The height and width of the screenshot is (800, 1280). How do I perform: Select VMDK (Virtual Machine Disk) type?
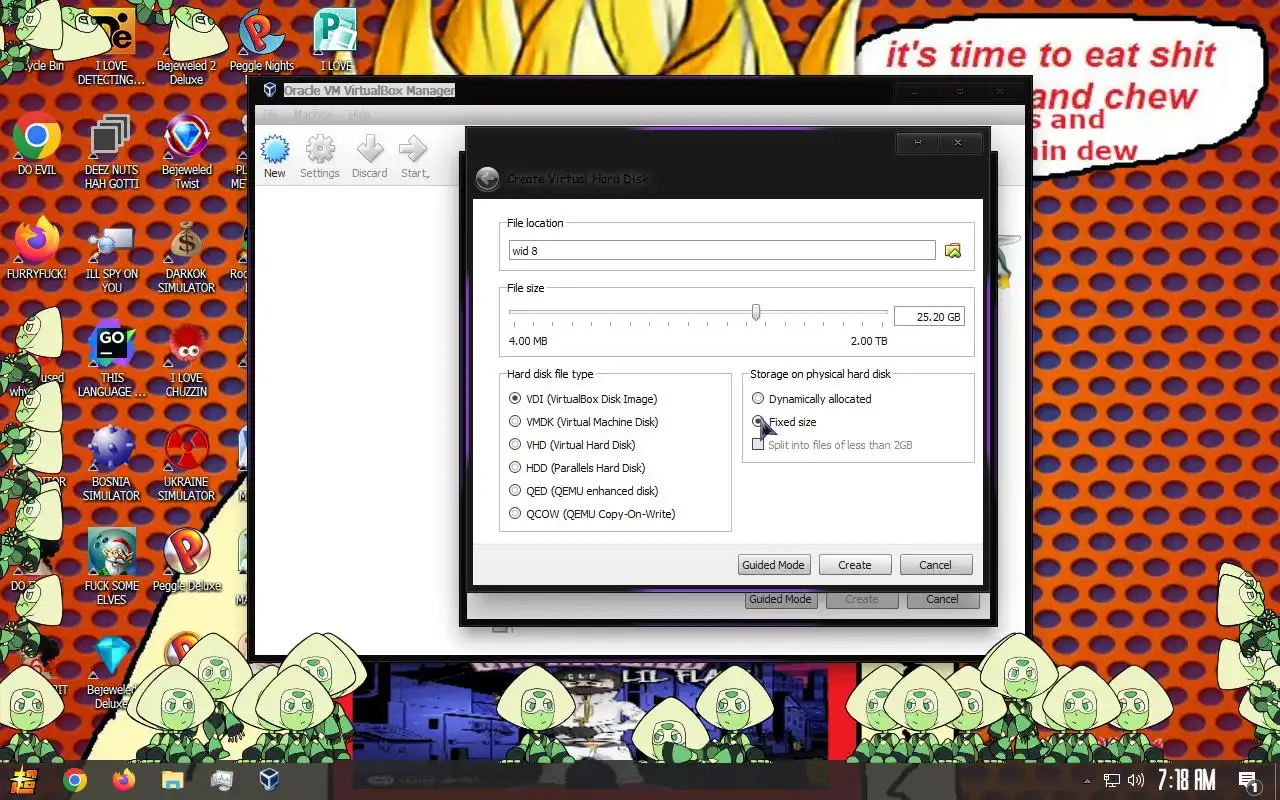pyautogui.click(x=583, y=421)
